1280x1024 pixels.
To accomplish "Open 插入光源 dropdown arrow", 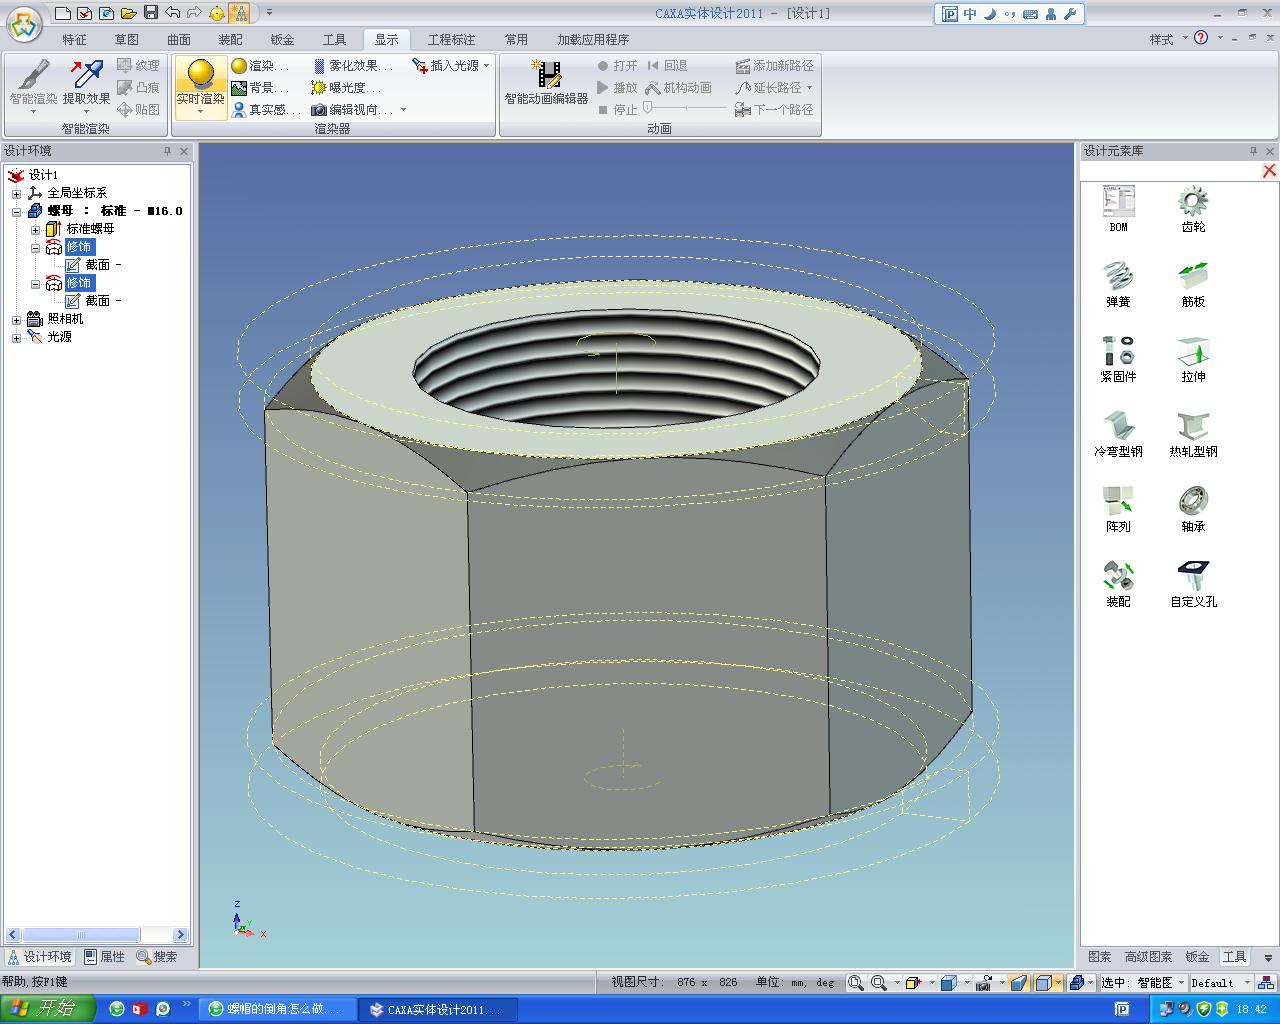I will [487, 65].
